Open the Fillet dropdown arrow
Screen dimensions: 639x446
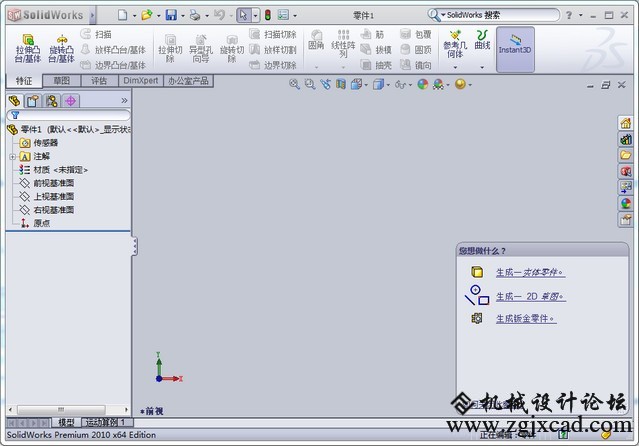(x=316, y=67)
